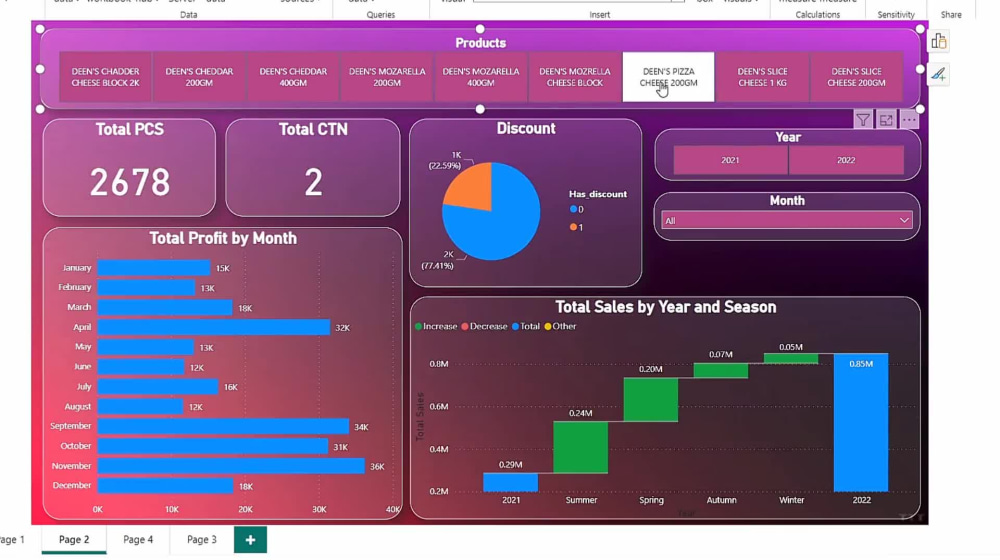Click the Sensitivity ribbon group label
The width and height of the screenshot is (1000, 560).
click(x=895, y=15)
